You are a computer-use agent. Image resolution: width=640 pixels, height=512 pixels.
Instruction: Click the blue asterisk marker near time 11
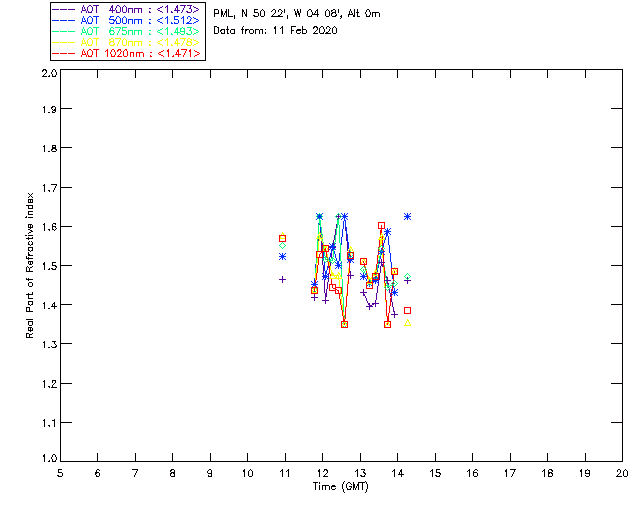pos(282,256)
